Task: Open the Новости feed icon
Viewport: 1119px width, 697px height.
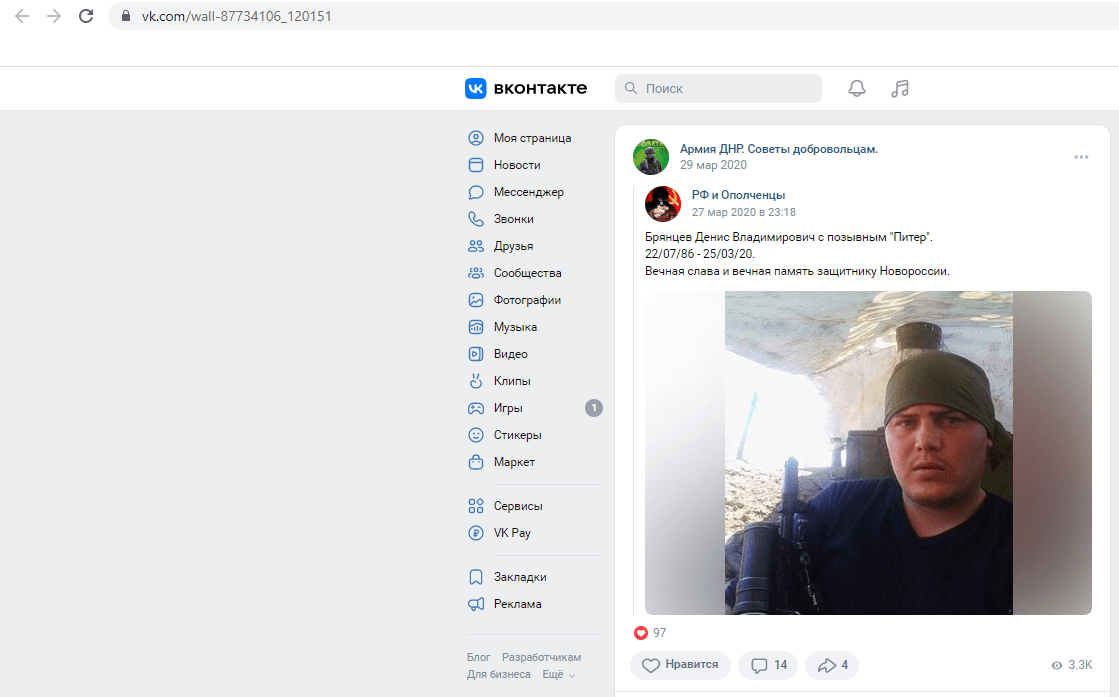Action: tap(476, 165)
